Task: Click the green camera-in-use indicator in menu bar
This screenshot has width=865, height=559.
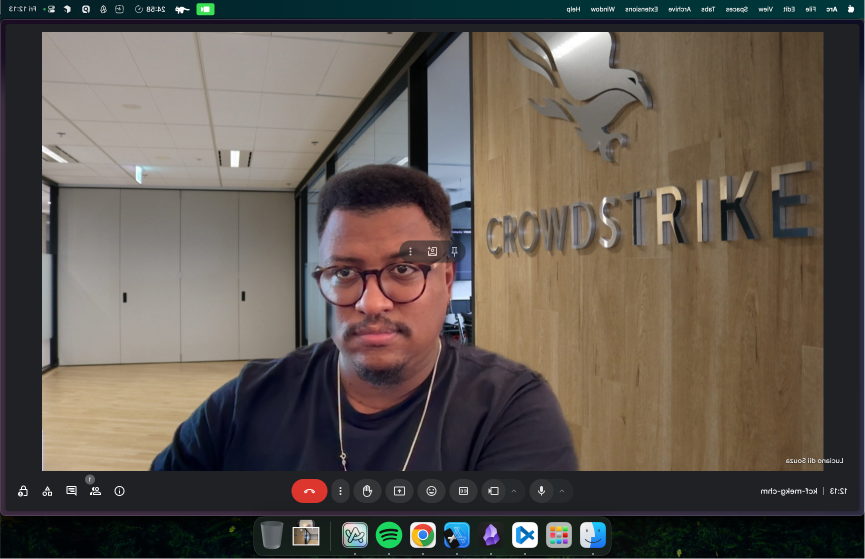Action: tap(205, 9)
